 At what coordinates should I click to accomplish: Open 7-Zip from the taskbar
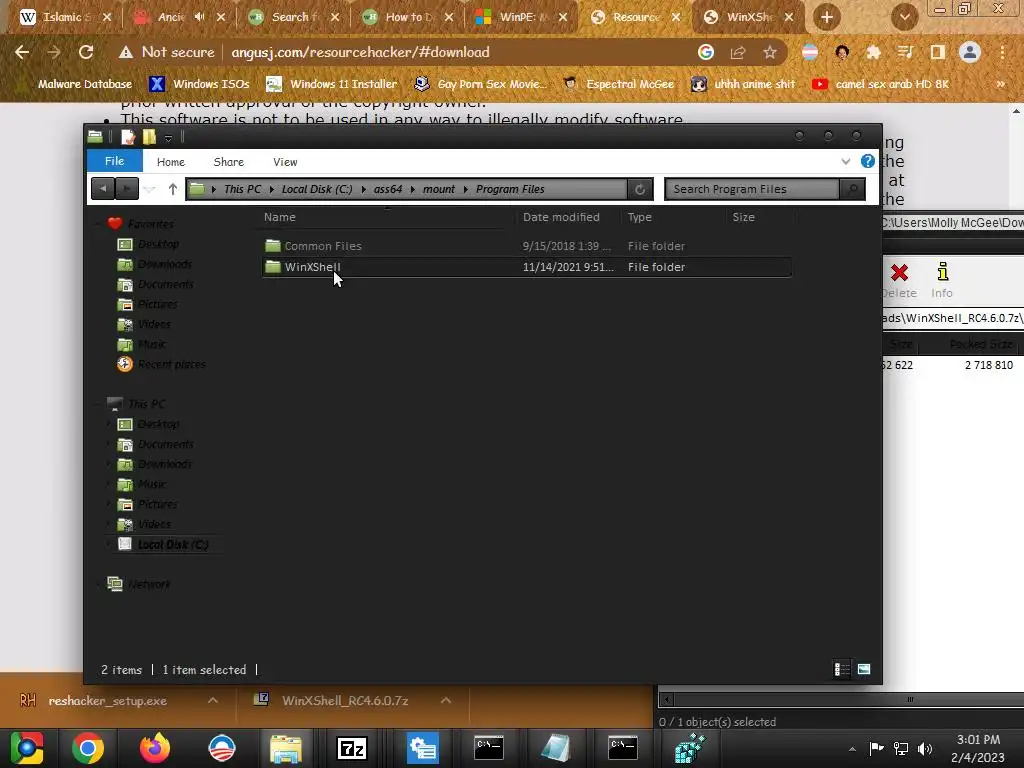[352, 748]
